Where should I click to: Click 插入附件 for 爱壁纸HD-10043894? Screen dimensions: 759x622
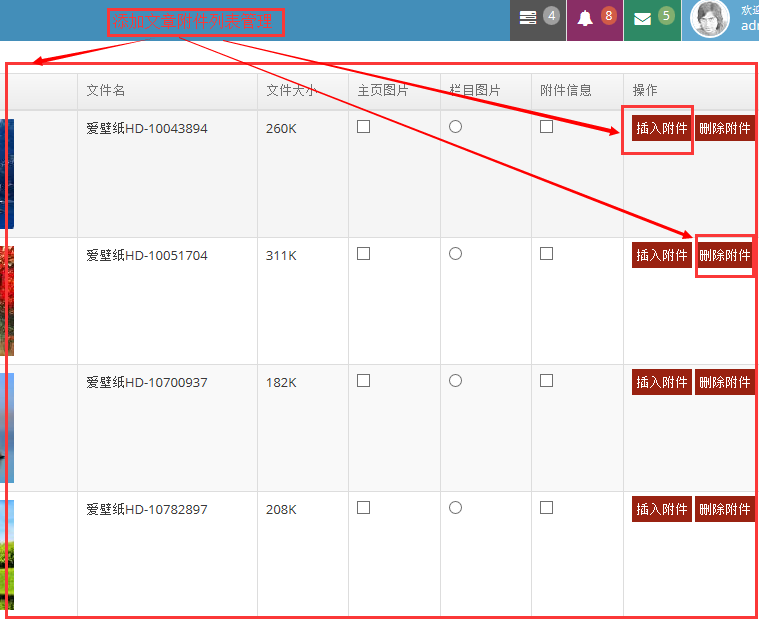click(662, 128)
